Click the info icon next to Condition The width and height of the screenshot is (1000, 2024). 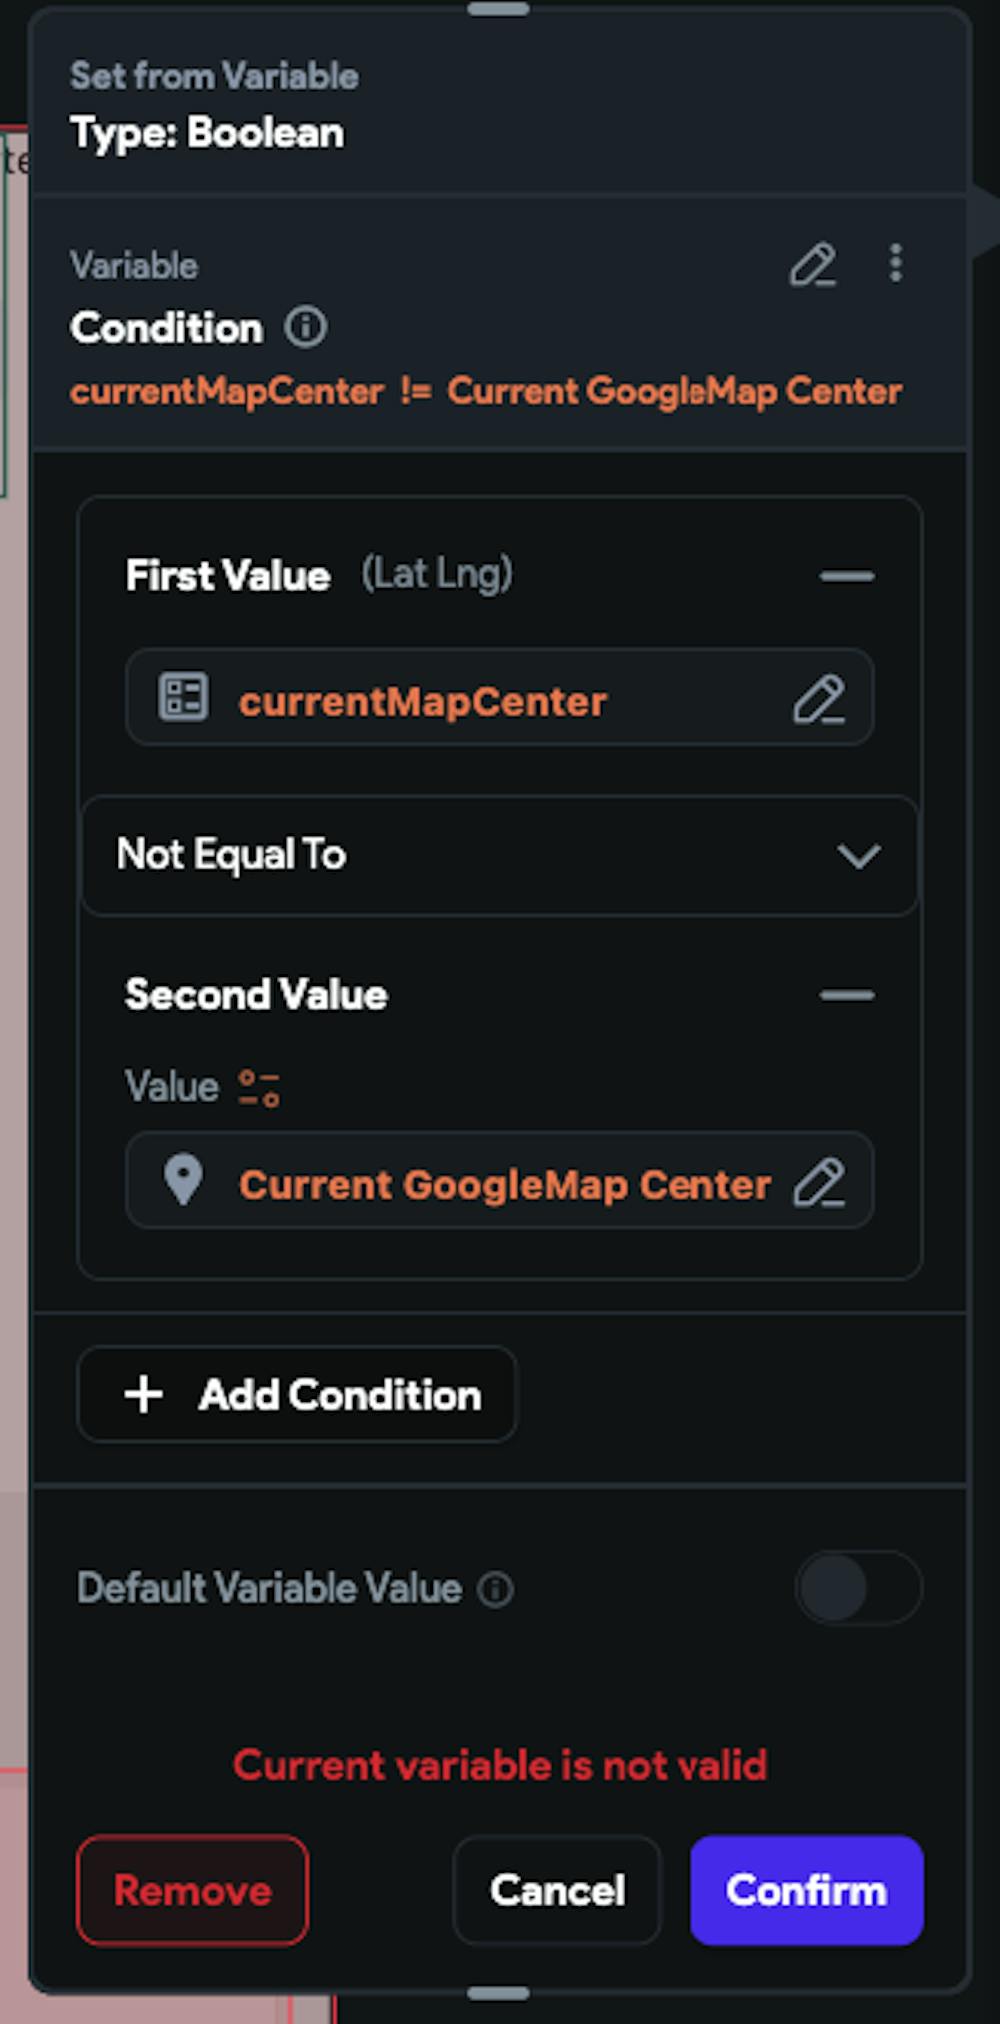tap(306, 327)
